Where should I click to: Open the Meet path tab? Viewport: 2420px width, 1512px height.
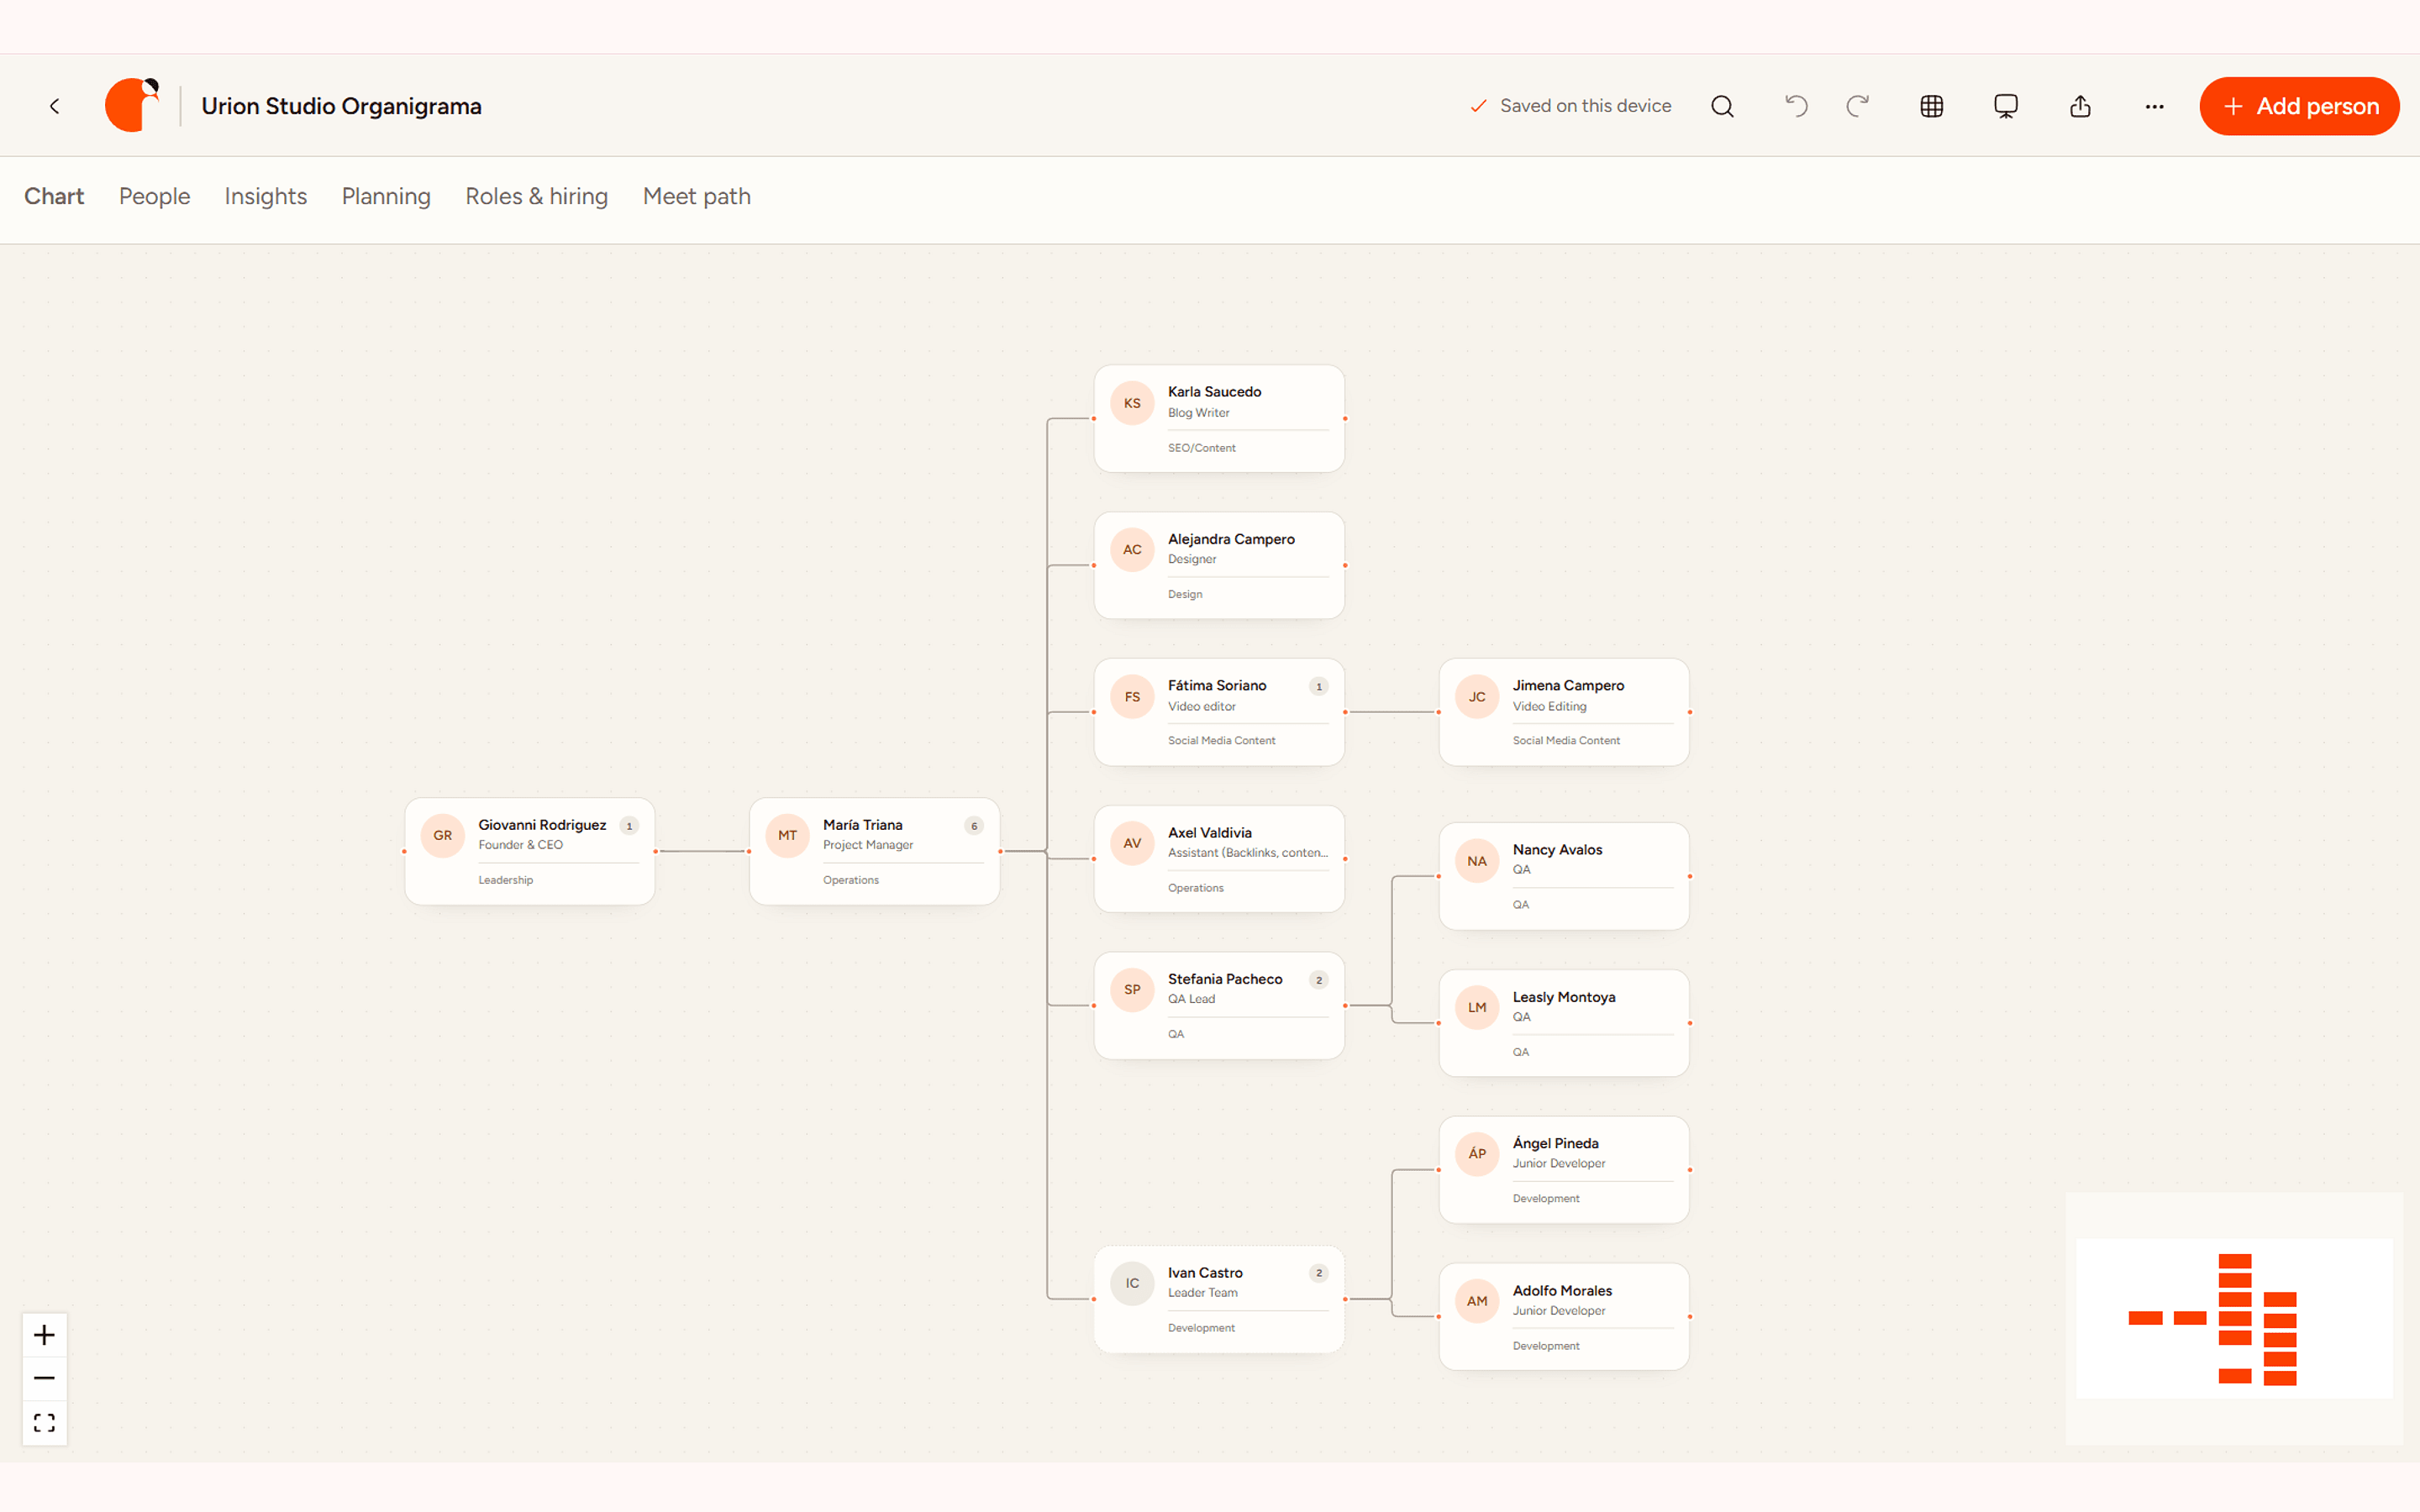click(x=696, y=196)
